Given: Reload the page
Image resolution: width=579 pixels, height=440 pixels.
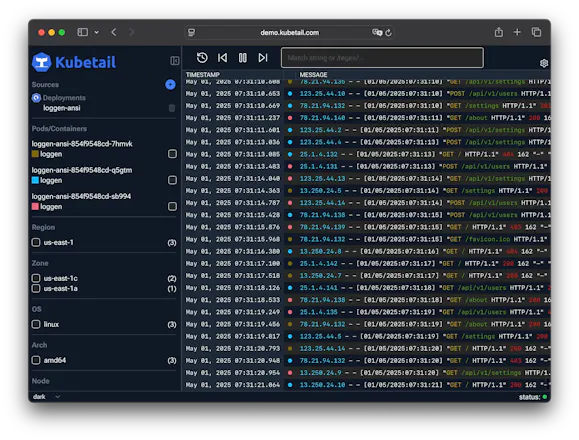Looking at the screenshot, I should (388, 32).
